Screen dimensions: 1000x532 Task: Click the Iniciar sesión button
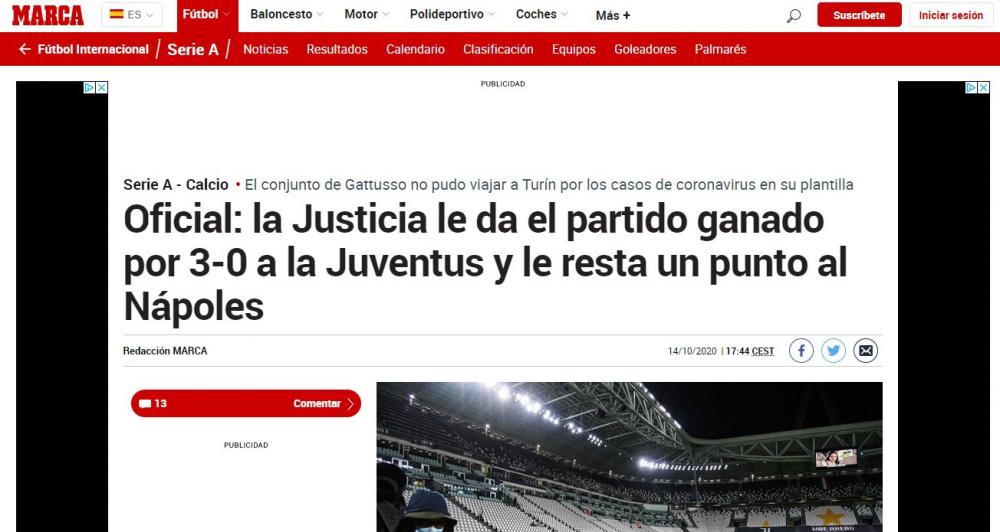click(951, 15)
